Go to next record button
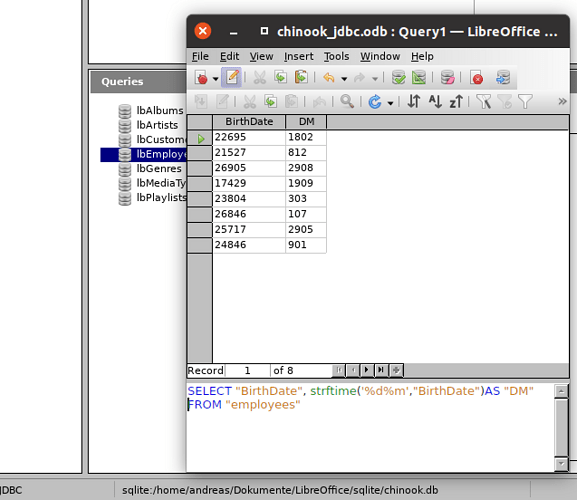Viewport: 577px width, 500px height. (x=367, y=370)
